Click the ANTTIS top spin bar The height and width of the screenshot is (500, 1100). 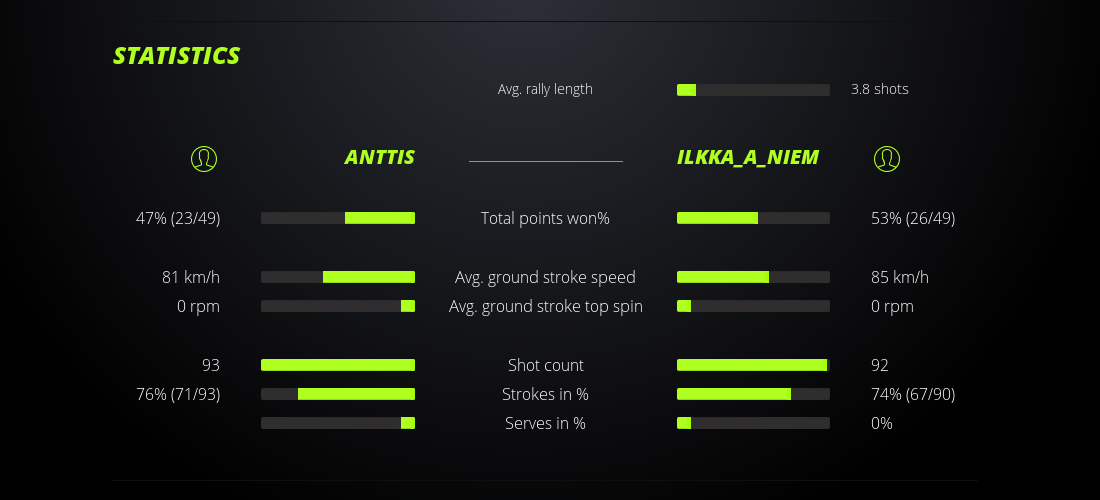tap(338, 306)
